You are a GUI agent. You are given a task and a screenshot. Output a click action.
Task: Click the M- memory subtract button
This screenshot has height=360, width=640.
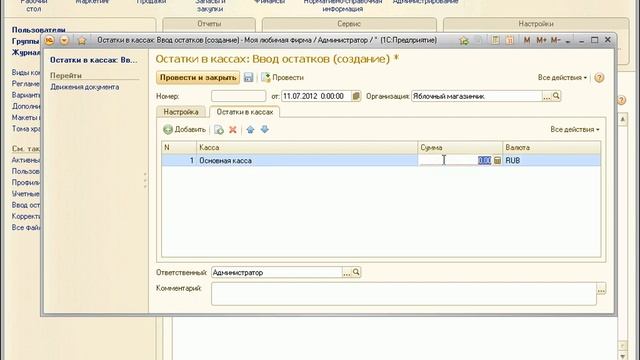click(x=555, y=40)
